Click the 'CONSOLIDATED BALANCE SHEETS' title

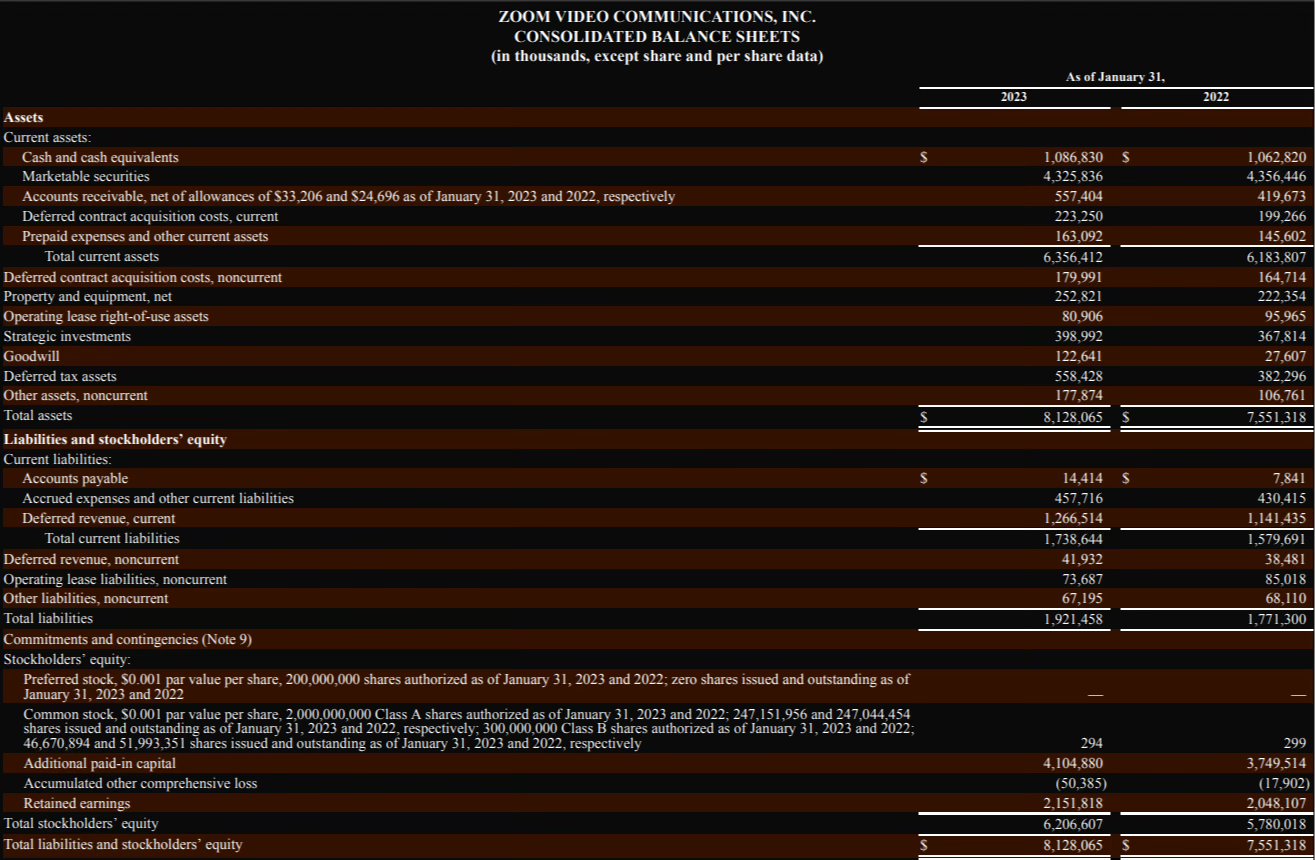657,36
